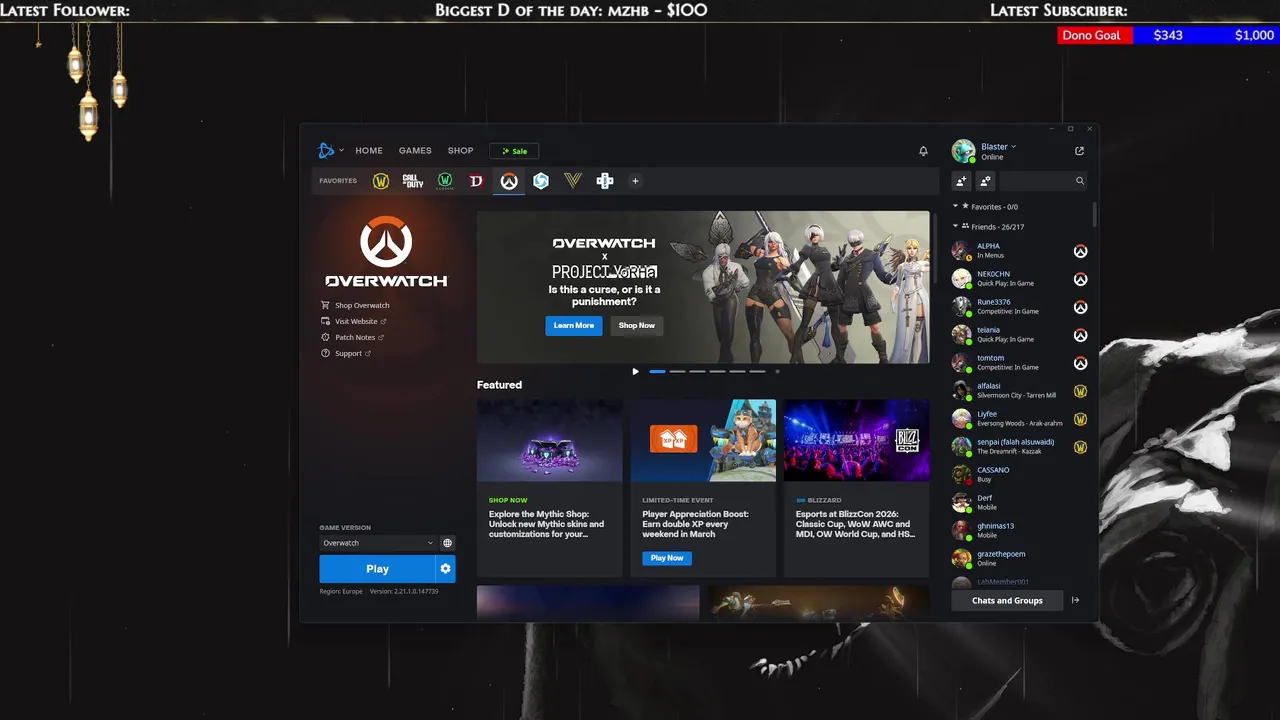Select Call of Duty favorite icon

(413, 181)
